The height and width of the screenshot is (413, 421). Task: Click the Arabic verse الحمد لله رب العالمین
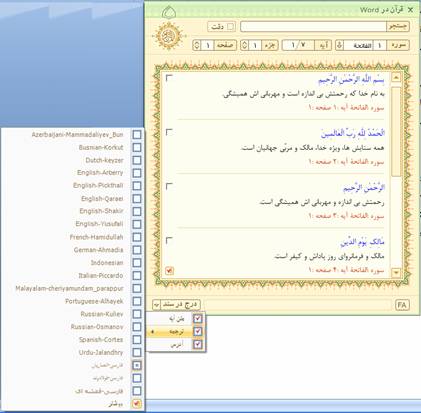(x=353, y=134)
